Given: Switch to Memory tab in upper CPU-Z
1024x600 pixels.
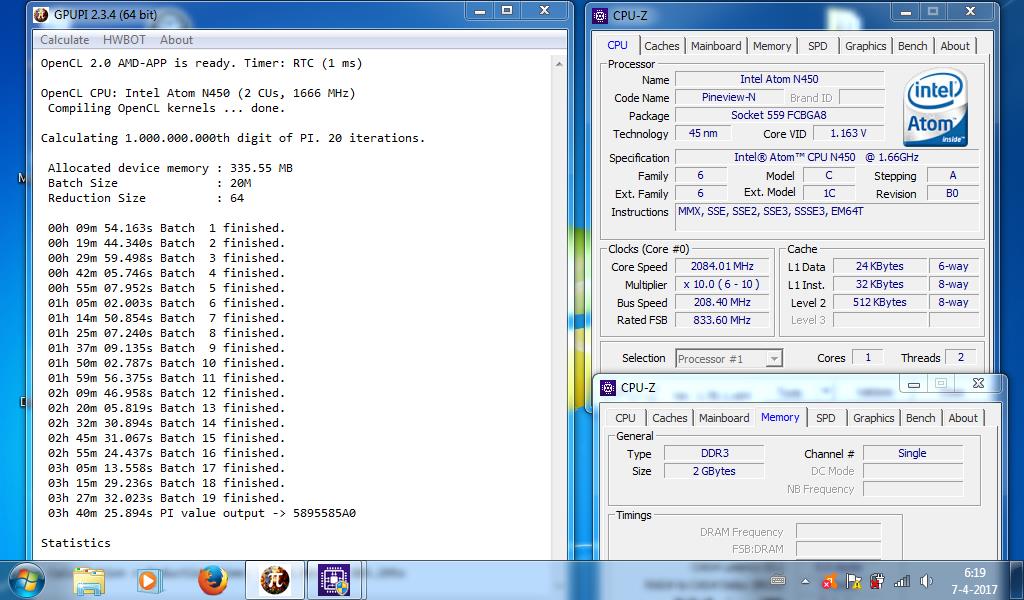Looking at the screenshot, I should [x=772, y=46].
